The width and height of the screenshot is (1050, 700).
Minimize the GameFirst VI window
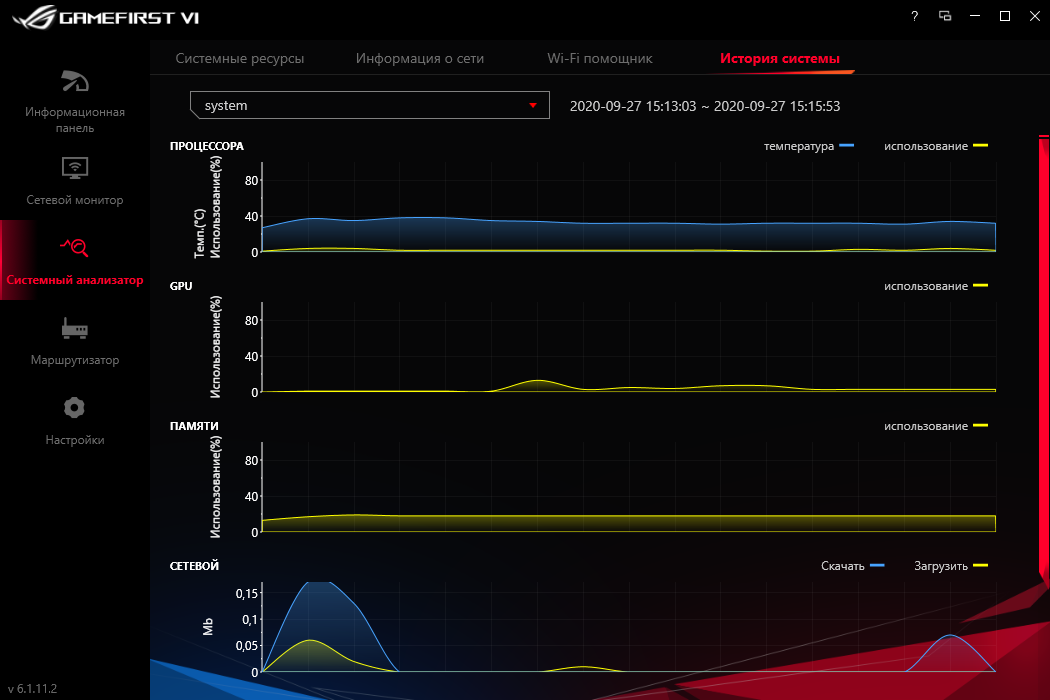pos(975,16)
